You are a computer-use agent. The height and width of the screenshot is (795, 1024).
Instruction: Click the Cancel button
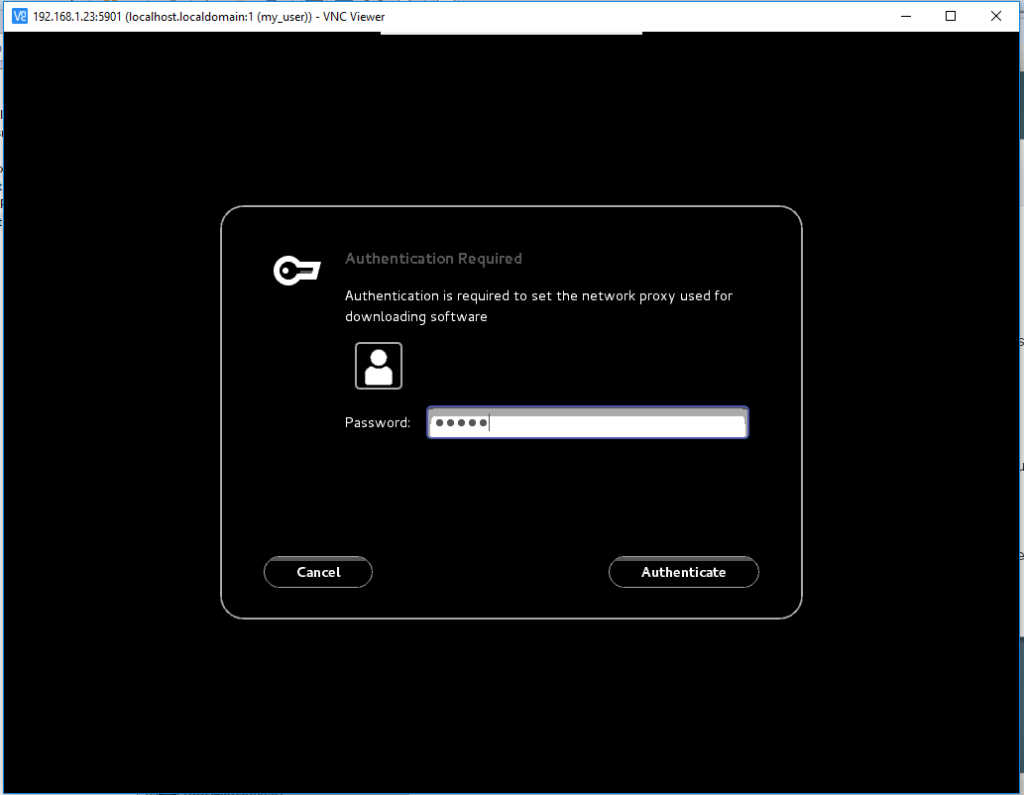tap(318, 572)
